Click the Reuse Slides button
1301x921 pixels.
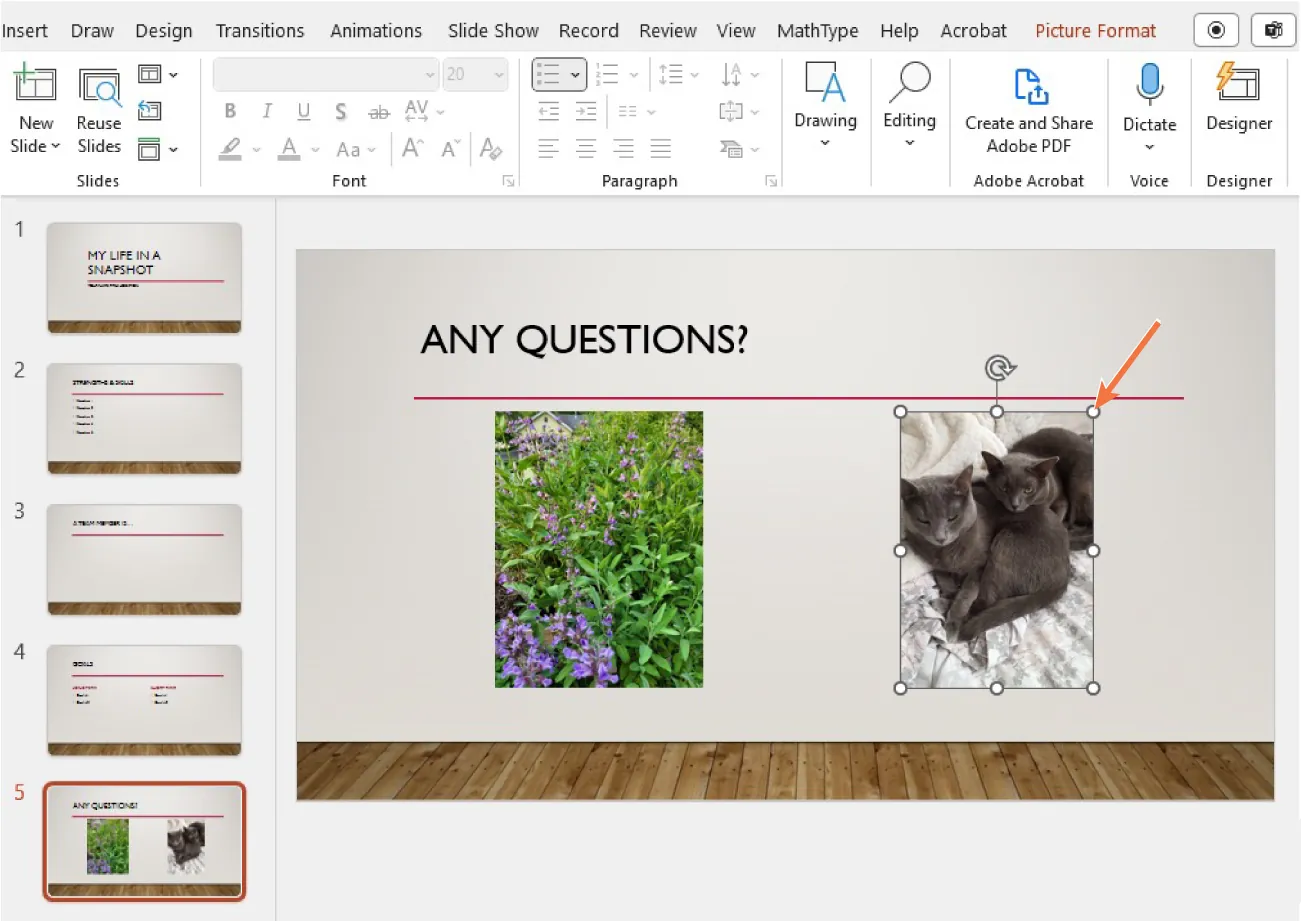click(x=98, y=107)
